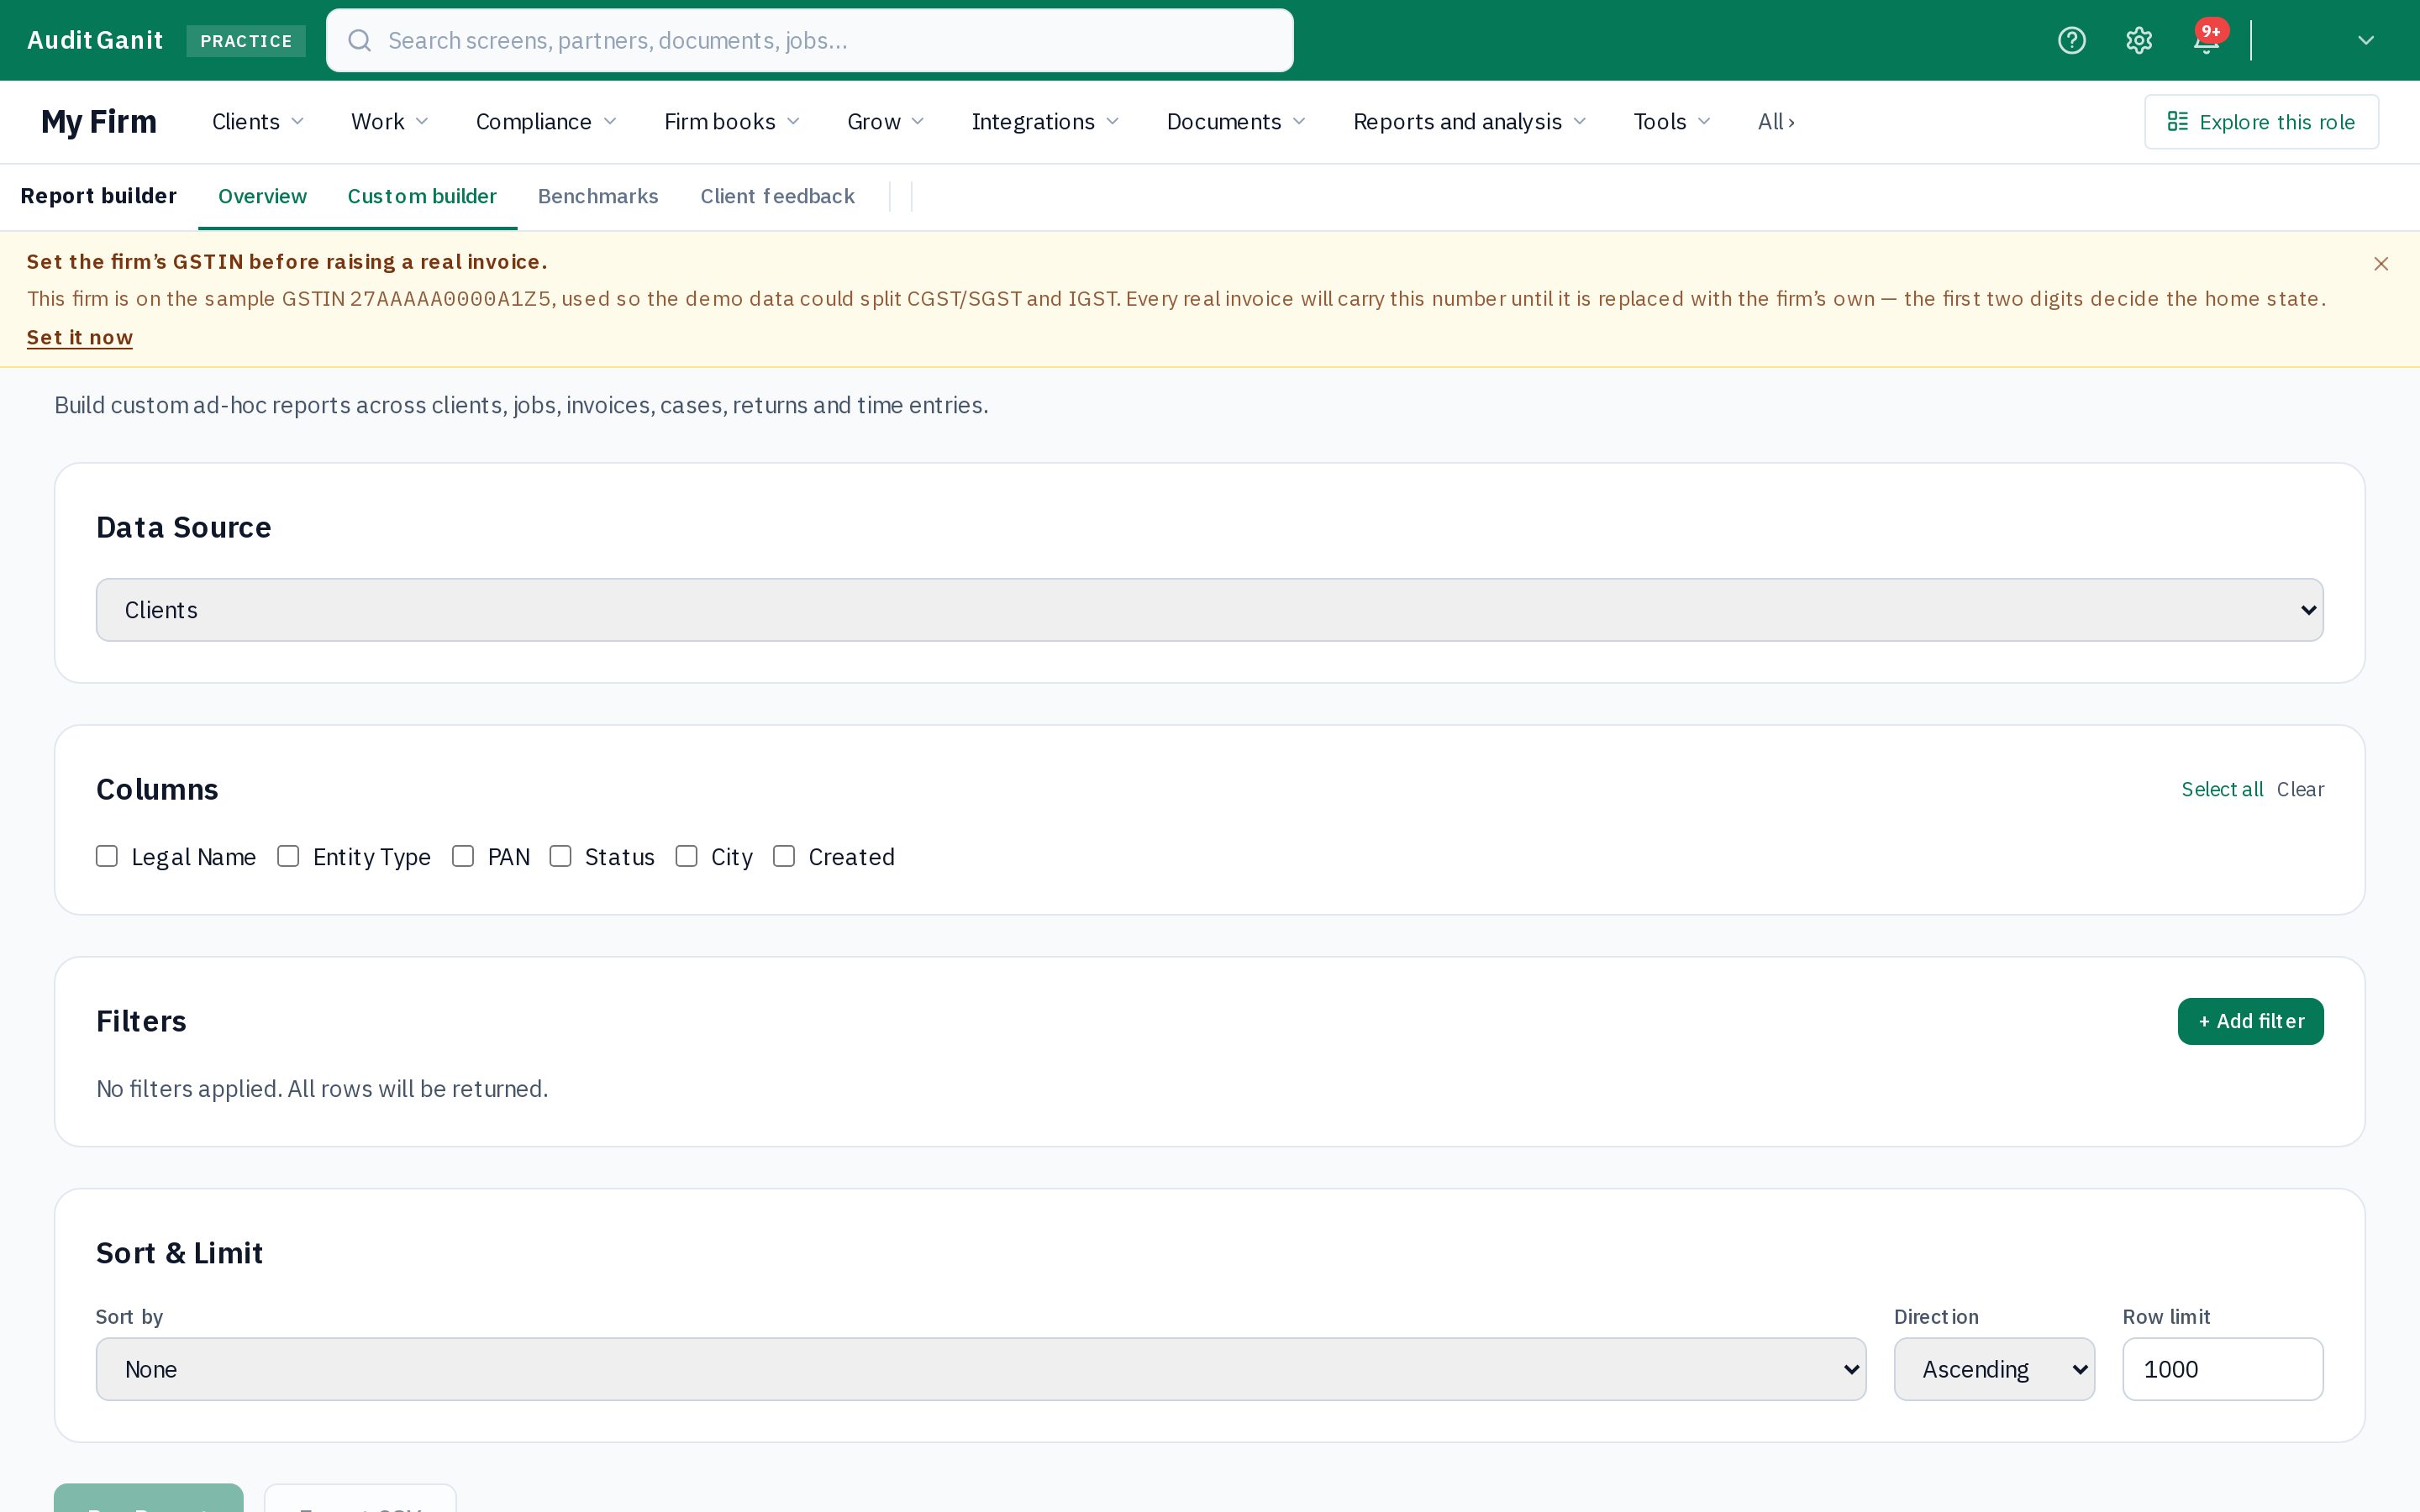2420x1512 pixels.
Task: Click the All navigation link
Action: 1776,122
